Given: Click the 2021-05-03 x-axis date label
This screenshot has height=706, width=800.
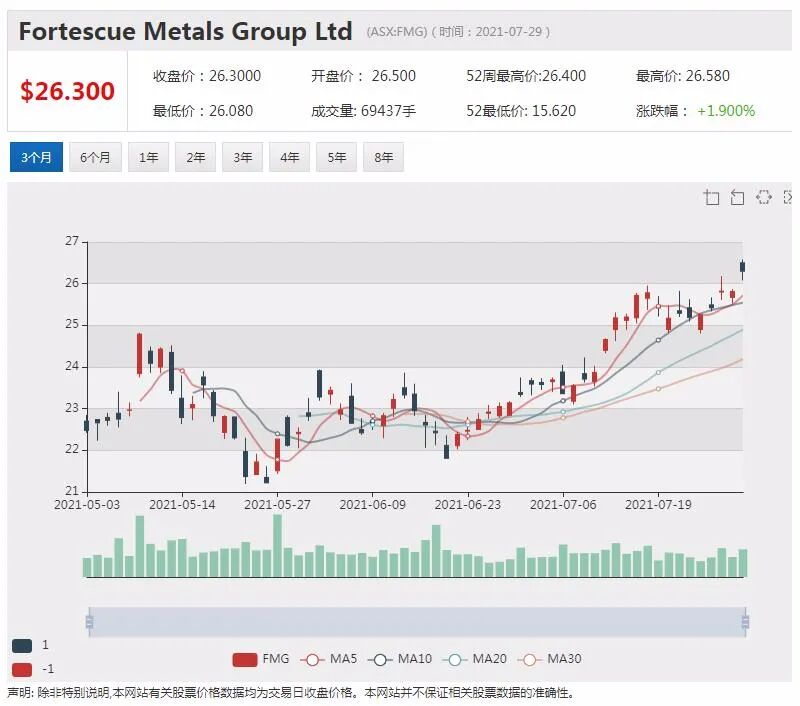Looking at the screenshot, I should 87,505.
